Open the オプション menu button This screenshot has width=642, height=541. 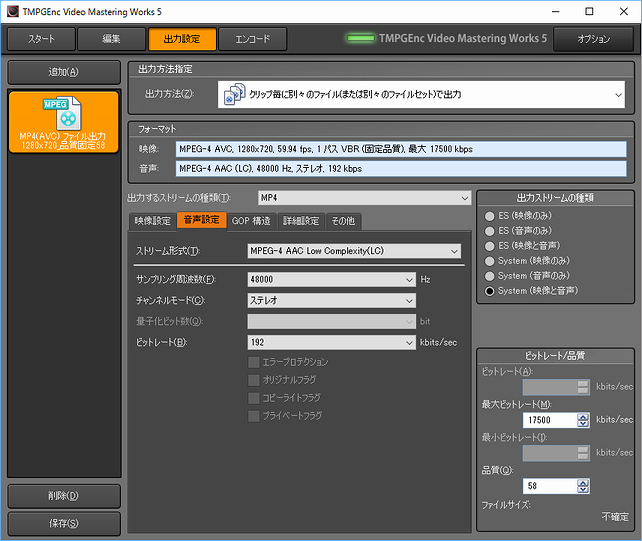pos(593,39)
